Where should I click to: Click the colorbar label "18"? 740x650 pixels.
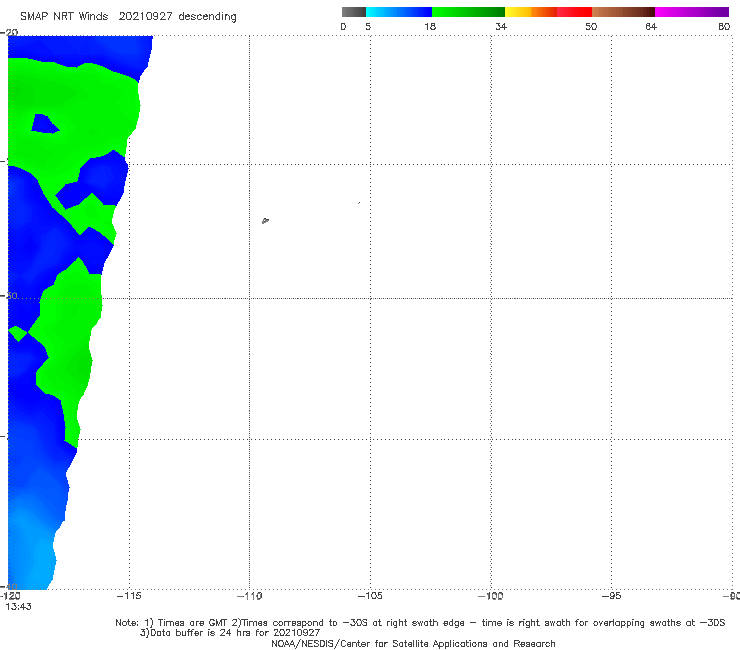click(430, 26)
